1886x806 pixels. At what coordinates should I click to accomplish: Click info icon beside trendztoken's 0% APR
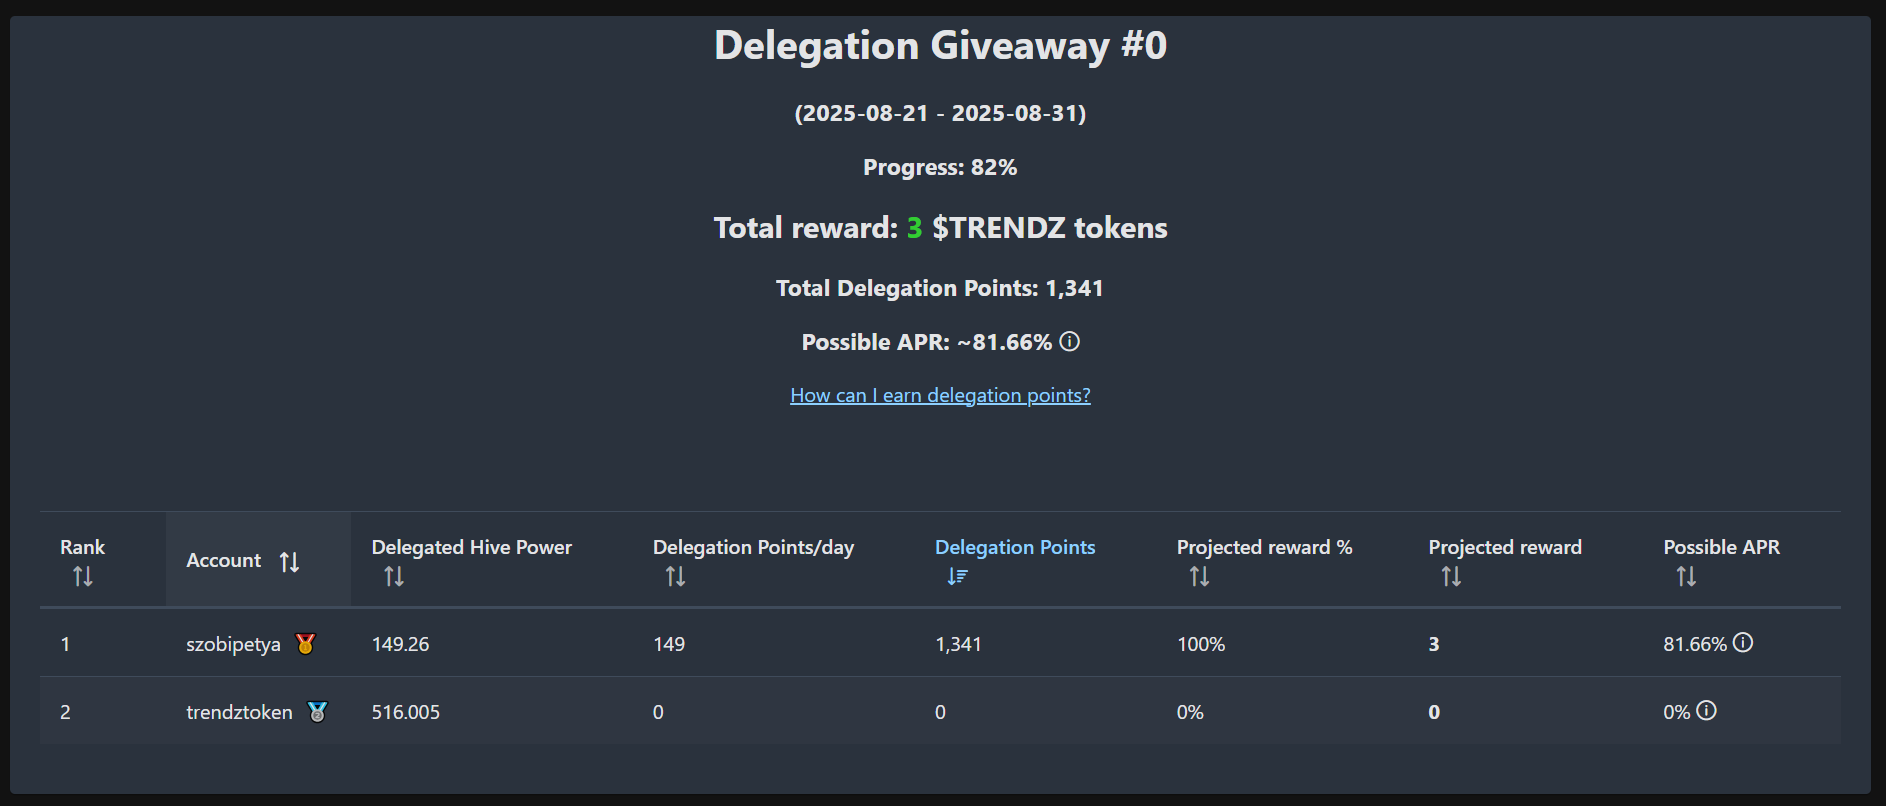[x=1707, y=711]
